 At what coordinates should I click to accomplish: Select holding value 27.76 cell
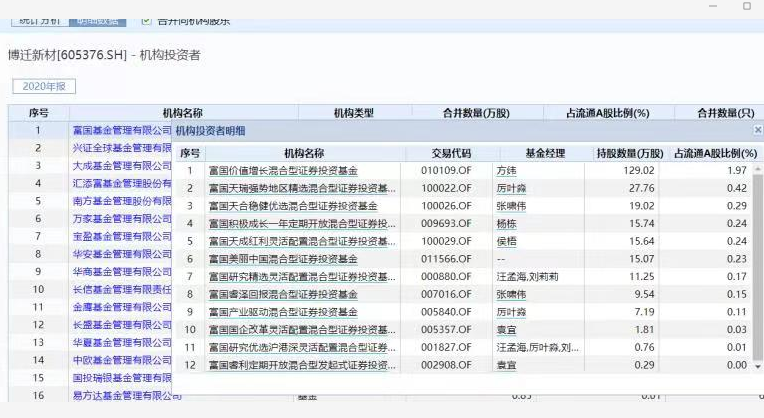pyautogui.click(x=642, y=188)
